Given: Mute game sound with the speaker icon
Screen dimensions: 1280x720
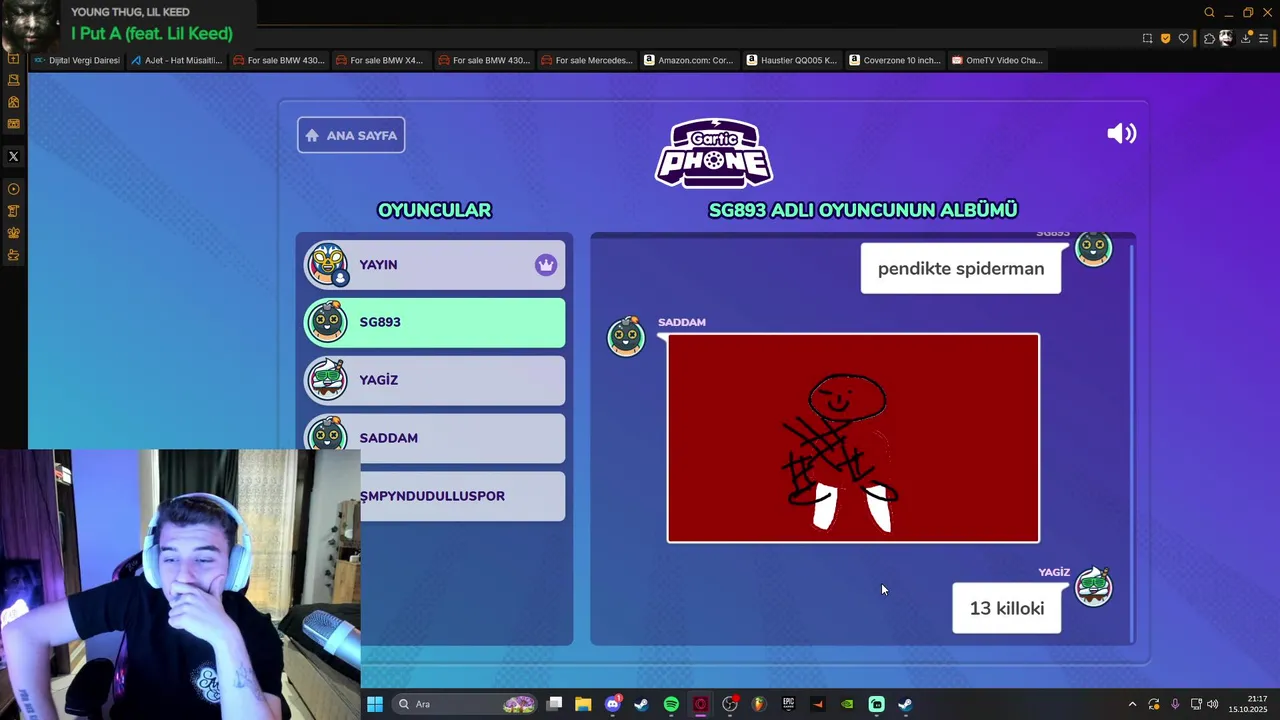Looking at the screenshot, I should coord(1122,134).
